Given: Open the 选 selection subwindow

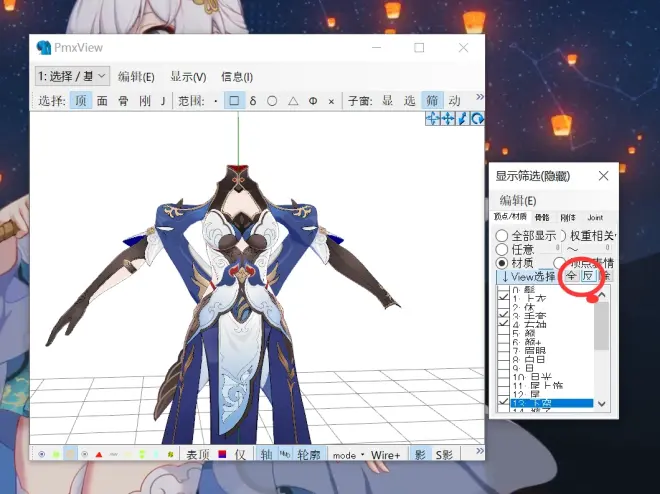Looking at the screenshot, I should pos(410,101).
